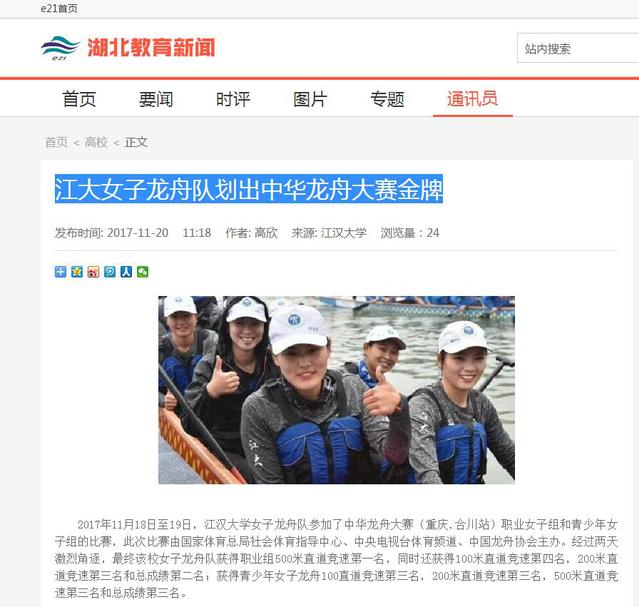Open the dragon boat team photo
639x607 pixels.
(336, 390)
